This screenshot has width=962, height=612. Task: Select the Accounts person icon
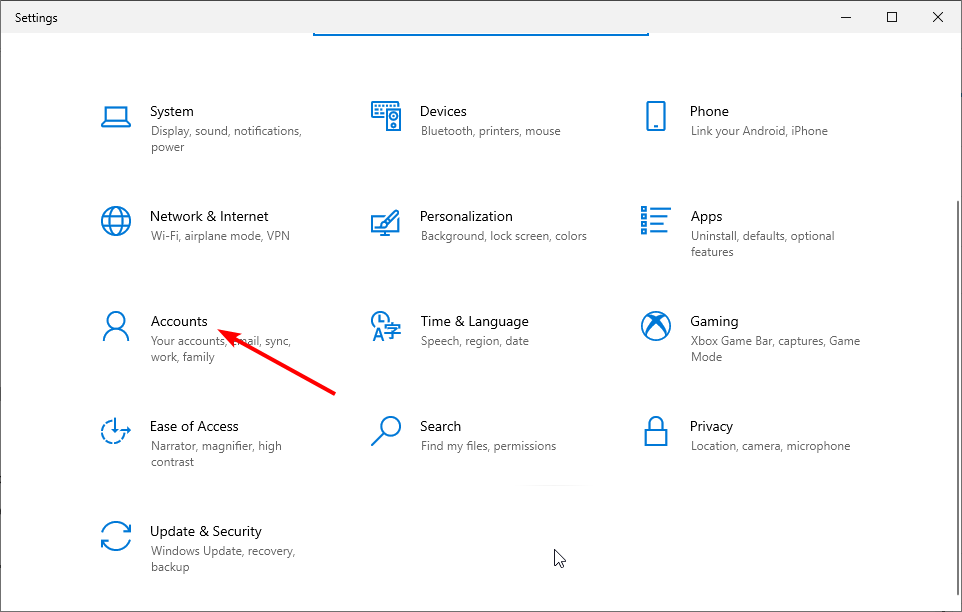[116, 326]
